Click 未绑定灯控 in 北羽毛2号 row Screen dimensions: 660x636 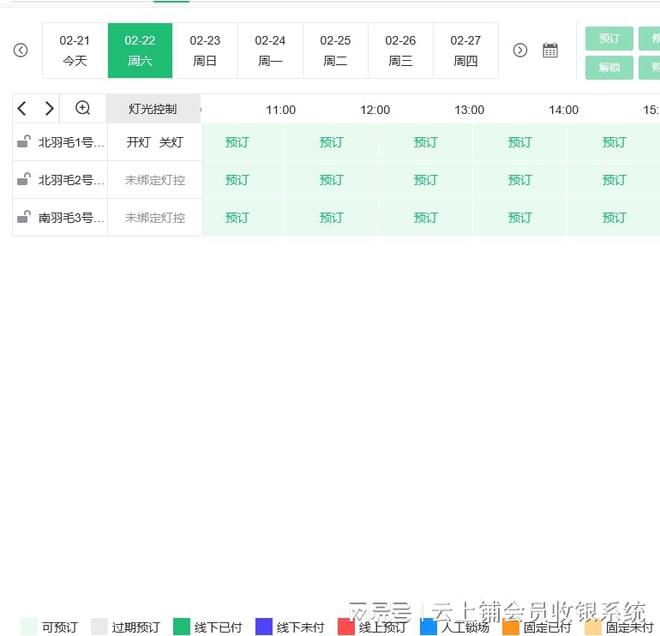[x=155, y=180]
